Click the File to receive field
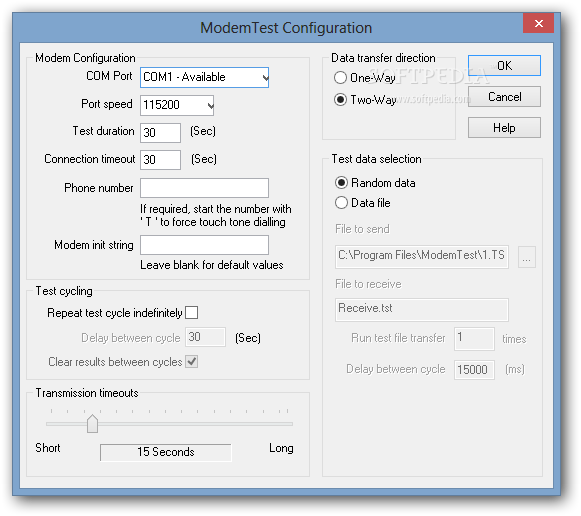Viewport: 581px width, 516px height. pos(422,310)
